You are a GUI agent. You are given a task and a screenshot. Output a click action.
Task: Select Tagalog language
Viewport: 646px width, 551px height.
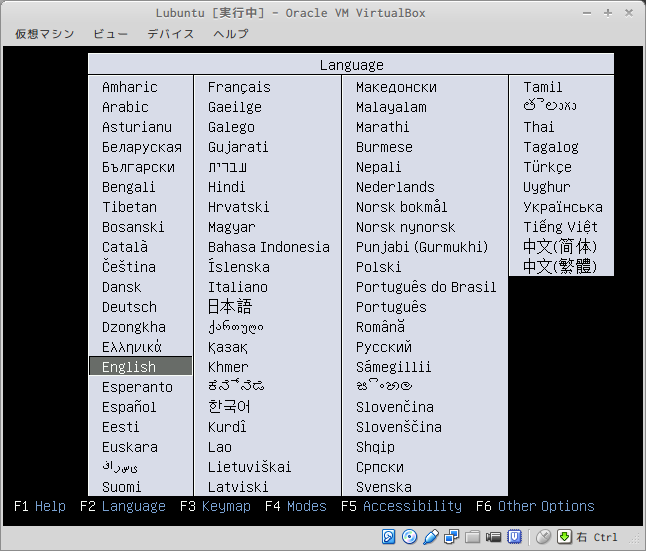(x=551, y=147)
